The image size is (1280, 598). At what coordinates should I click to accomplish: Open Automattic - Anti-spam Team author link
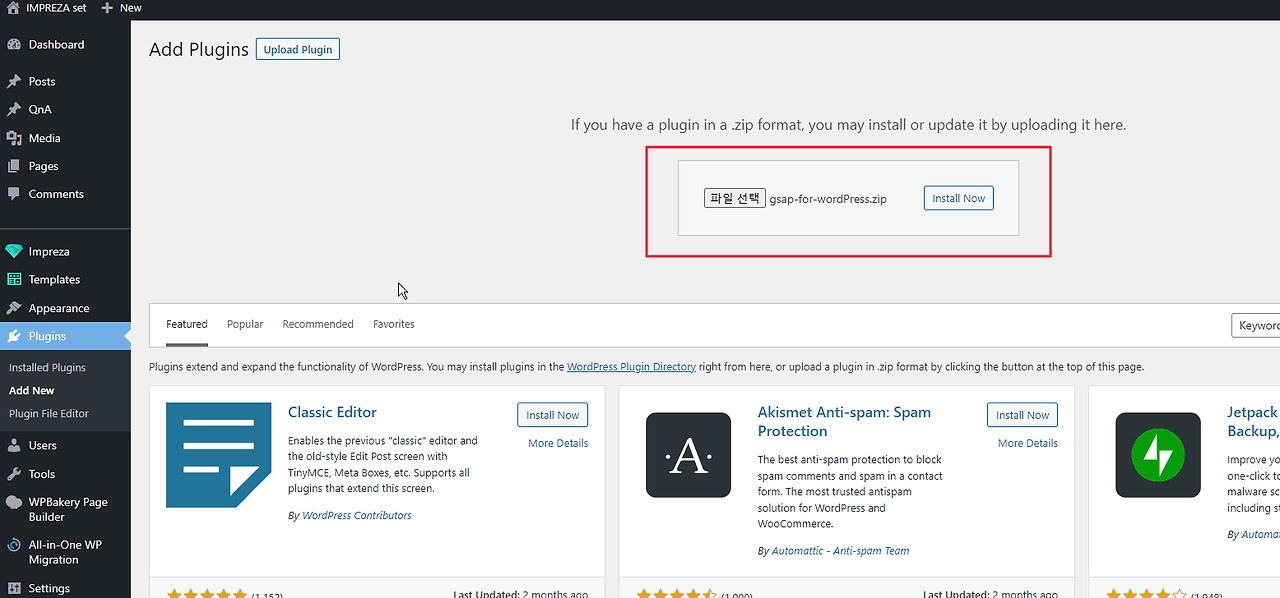tap(841, 551)
